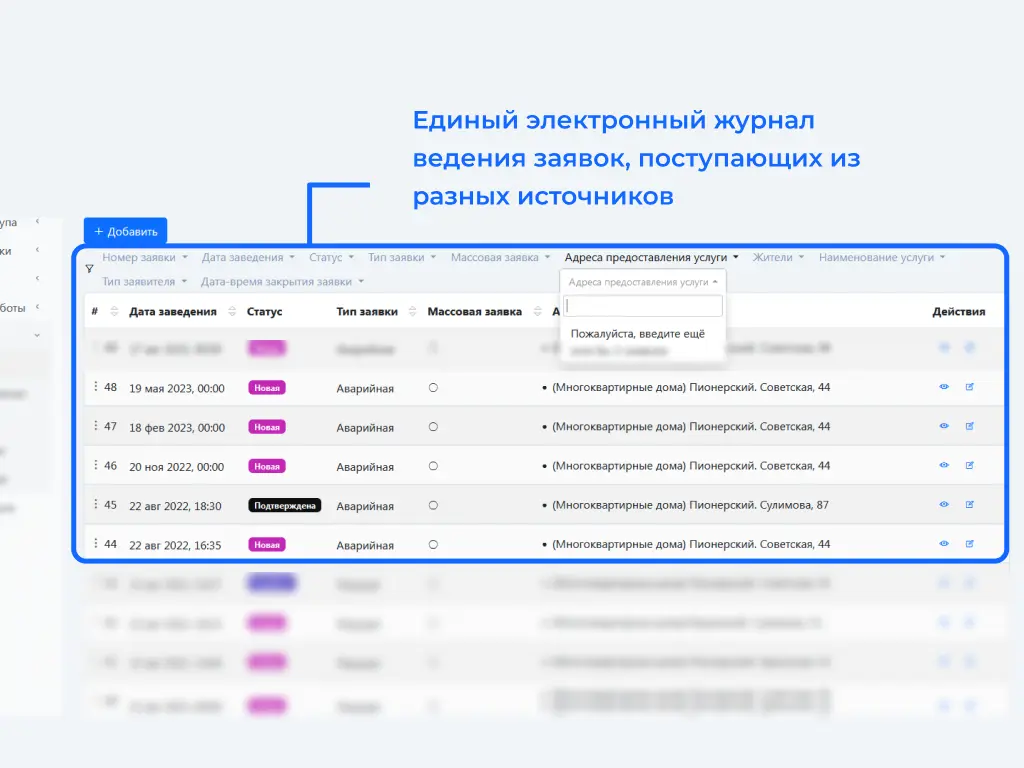Expand the Статус filter dropdown
1024x768 pixels.
click(x=331, y=257)
